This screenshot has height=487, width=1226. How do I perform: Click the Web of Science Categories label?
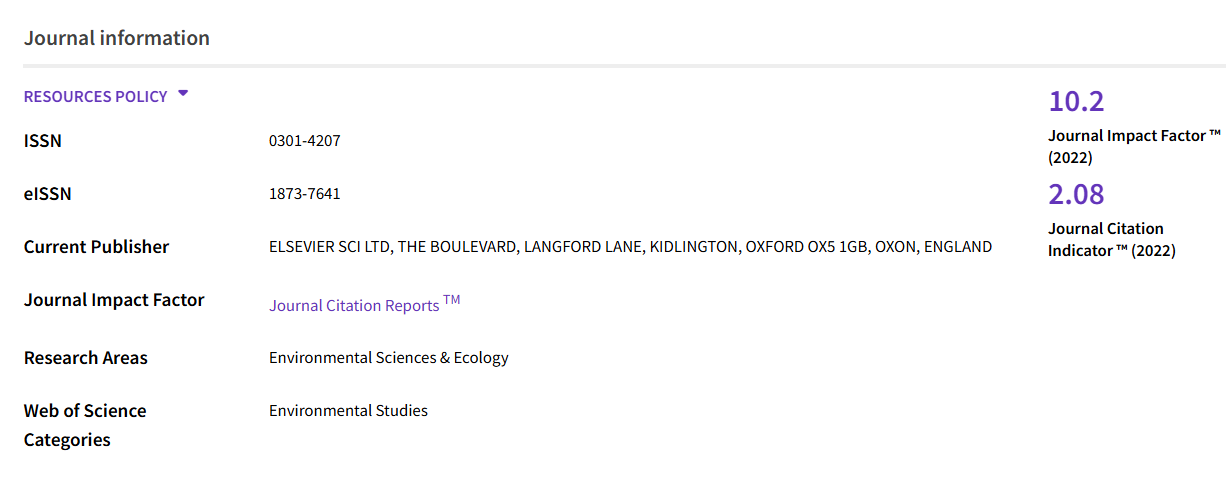85,425
